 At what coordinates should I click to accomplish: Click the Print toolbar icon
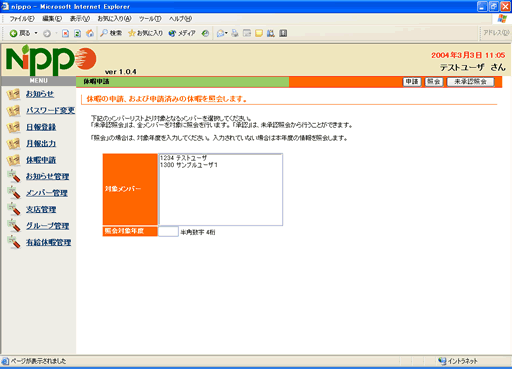pos(235,33)
